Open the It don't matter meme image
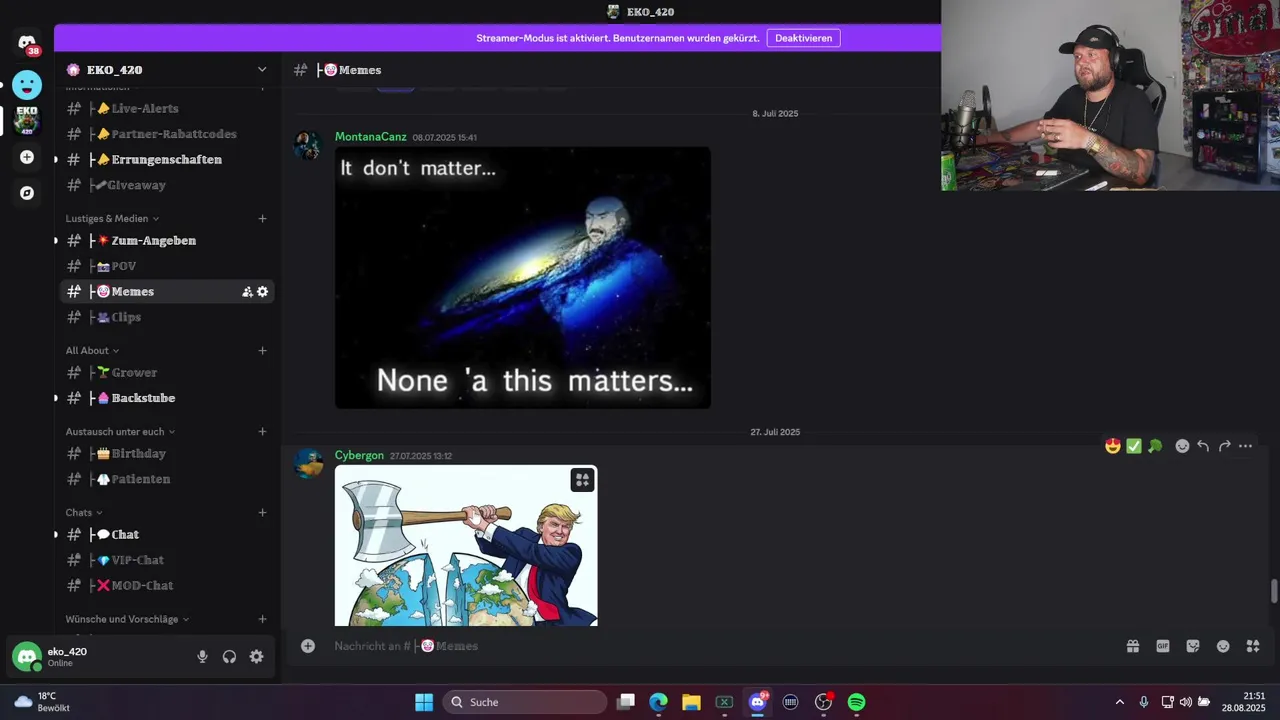 tap(523, 278)
